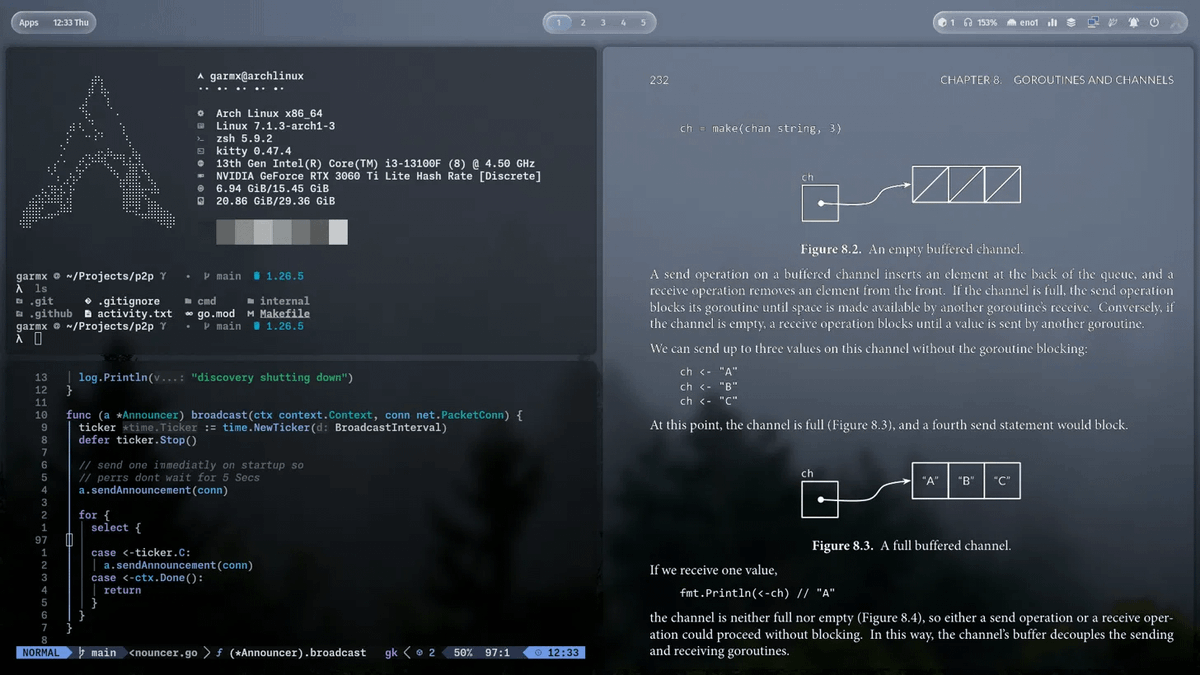This screenshot has height=675, width=1200.
Task: Click the headphones volume icon
Action: tap(968, 22)
